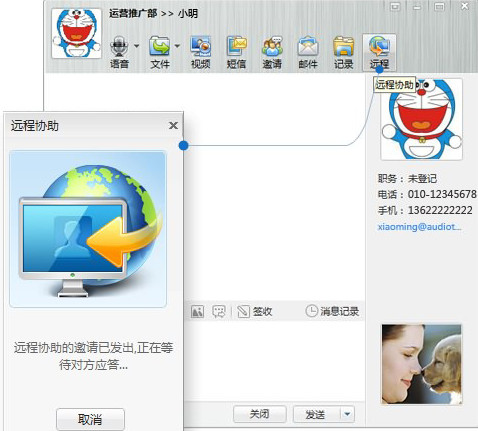Click 取消 in the 远程协助 dialog
Viewport: 478px width, 431px height.
pyautogui.click(x=90, y=419)
